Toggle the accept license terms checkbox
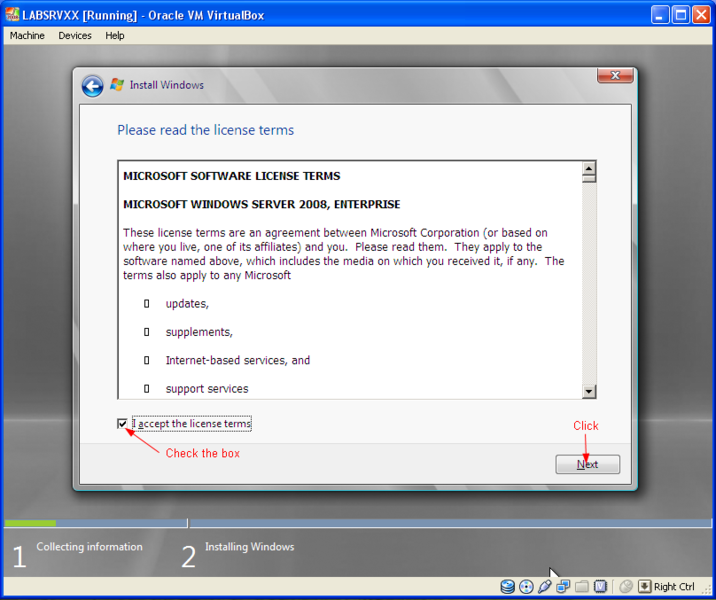Image resolution: width=716 pixels, height=600 pixels. tap(122, 424)
